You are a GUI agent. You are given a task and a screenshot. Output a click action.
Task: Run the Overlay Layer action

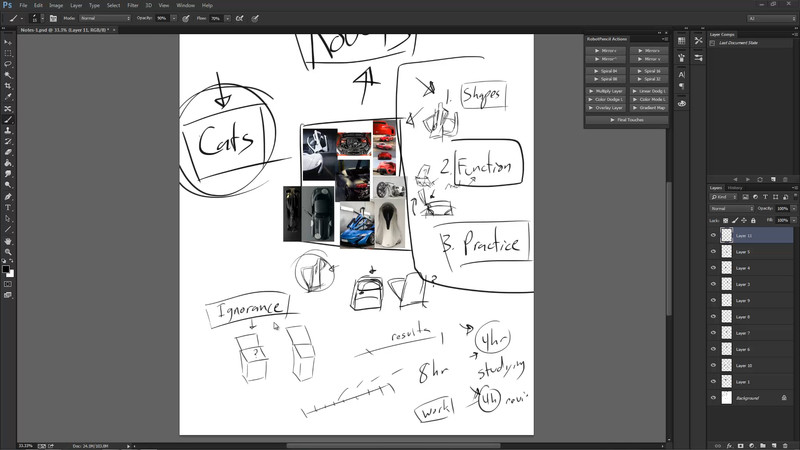(x=606, y=108)
